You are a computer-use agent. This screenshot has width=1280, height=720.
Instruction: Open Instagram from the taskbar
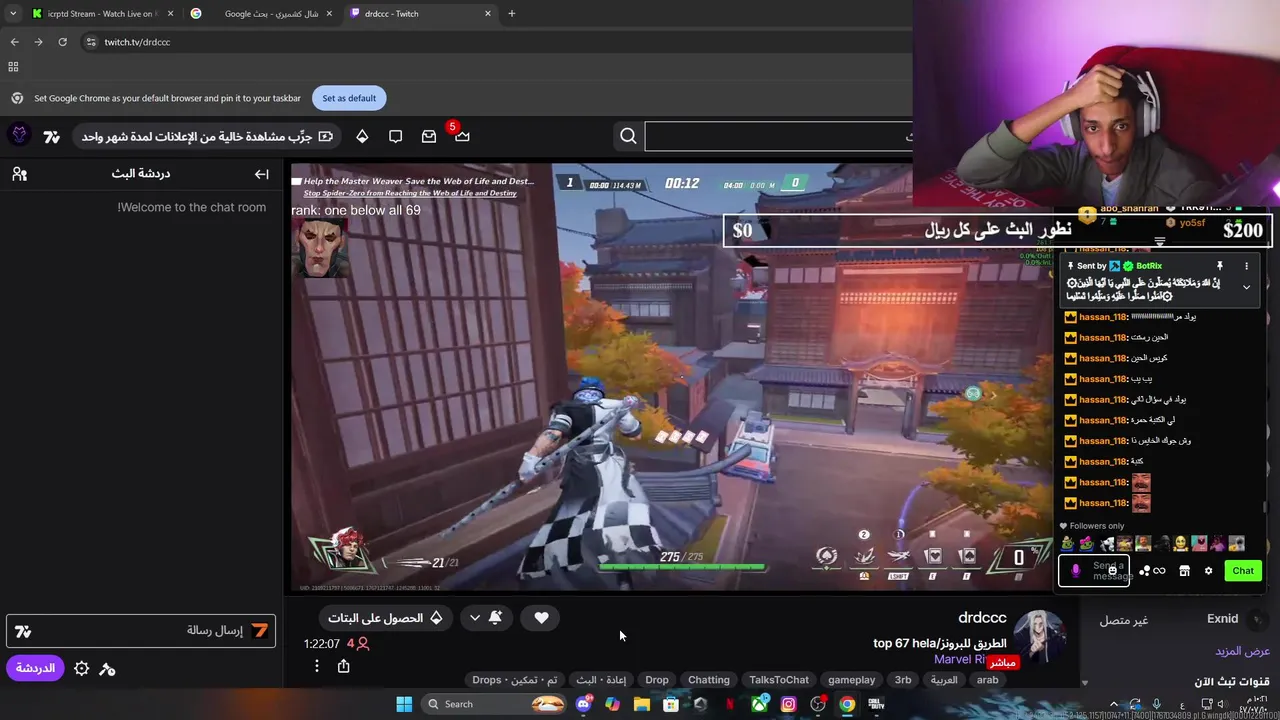[789, 704]
